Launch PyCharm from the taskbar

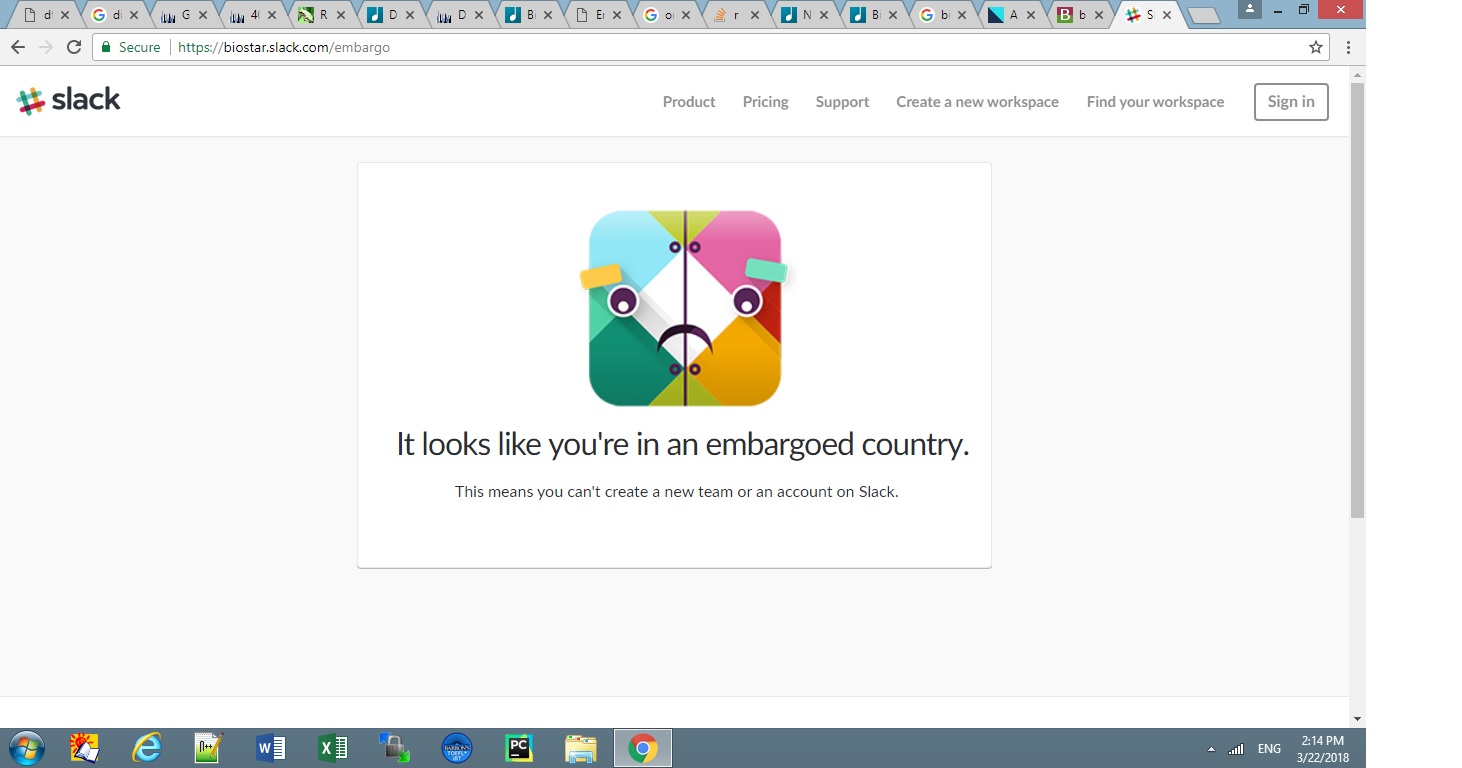point(519,748)
